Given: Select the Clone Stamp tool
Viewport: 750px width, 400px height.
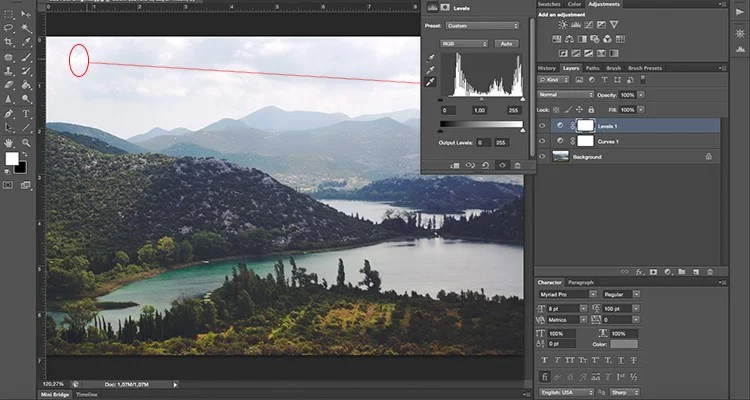Looking at the screenshot, I should (9, 71).
